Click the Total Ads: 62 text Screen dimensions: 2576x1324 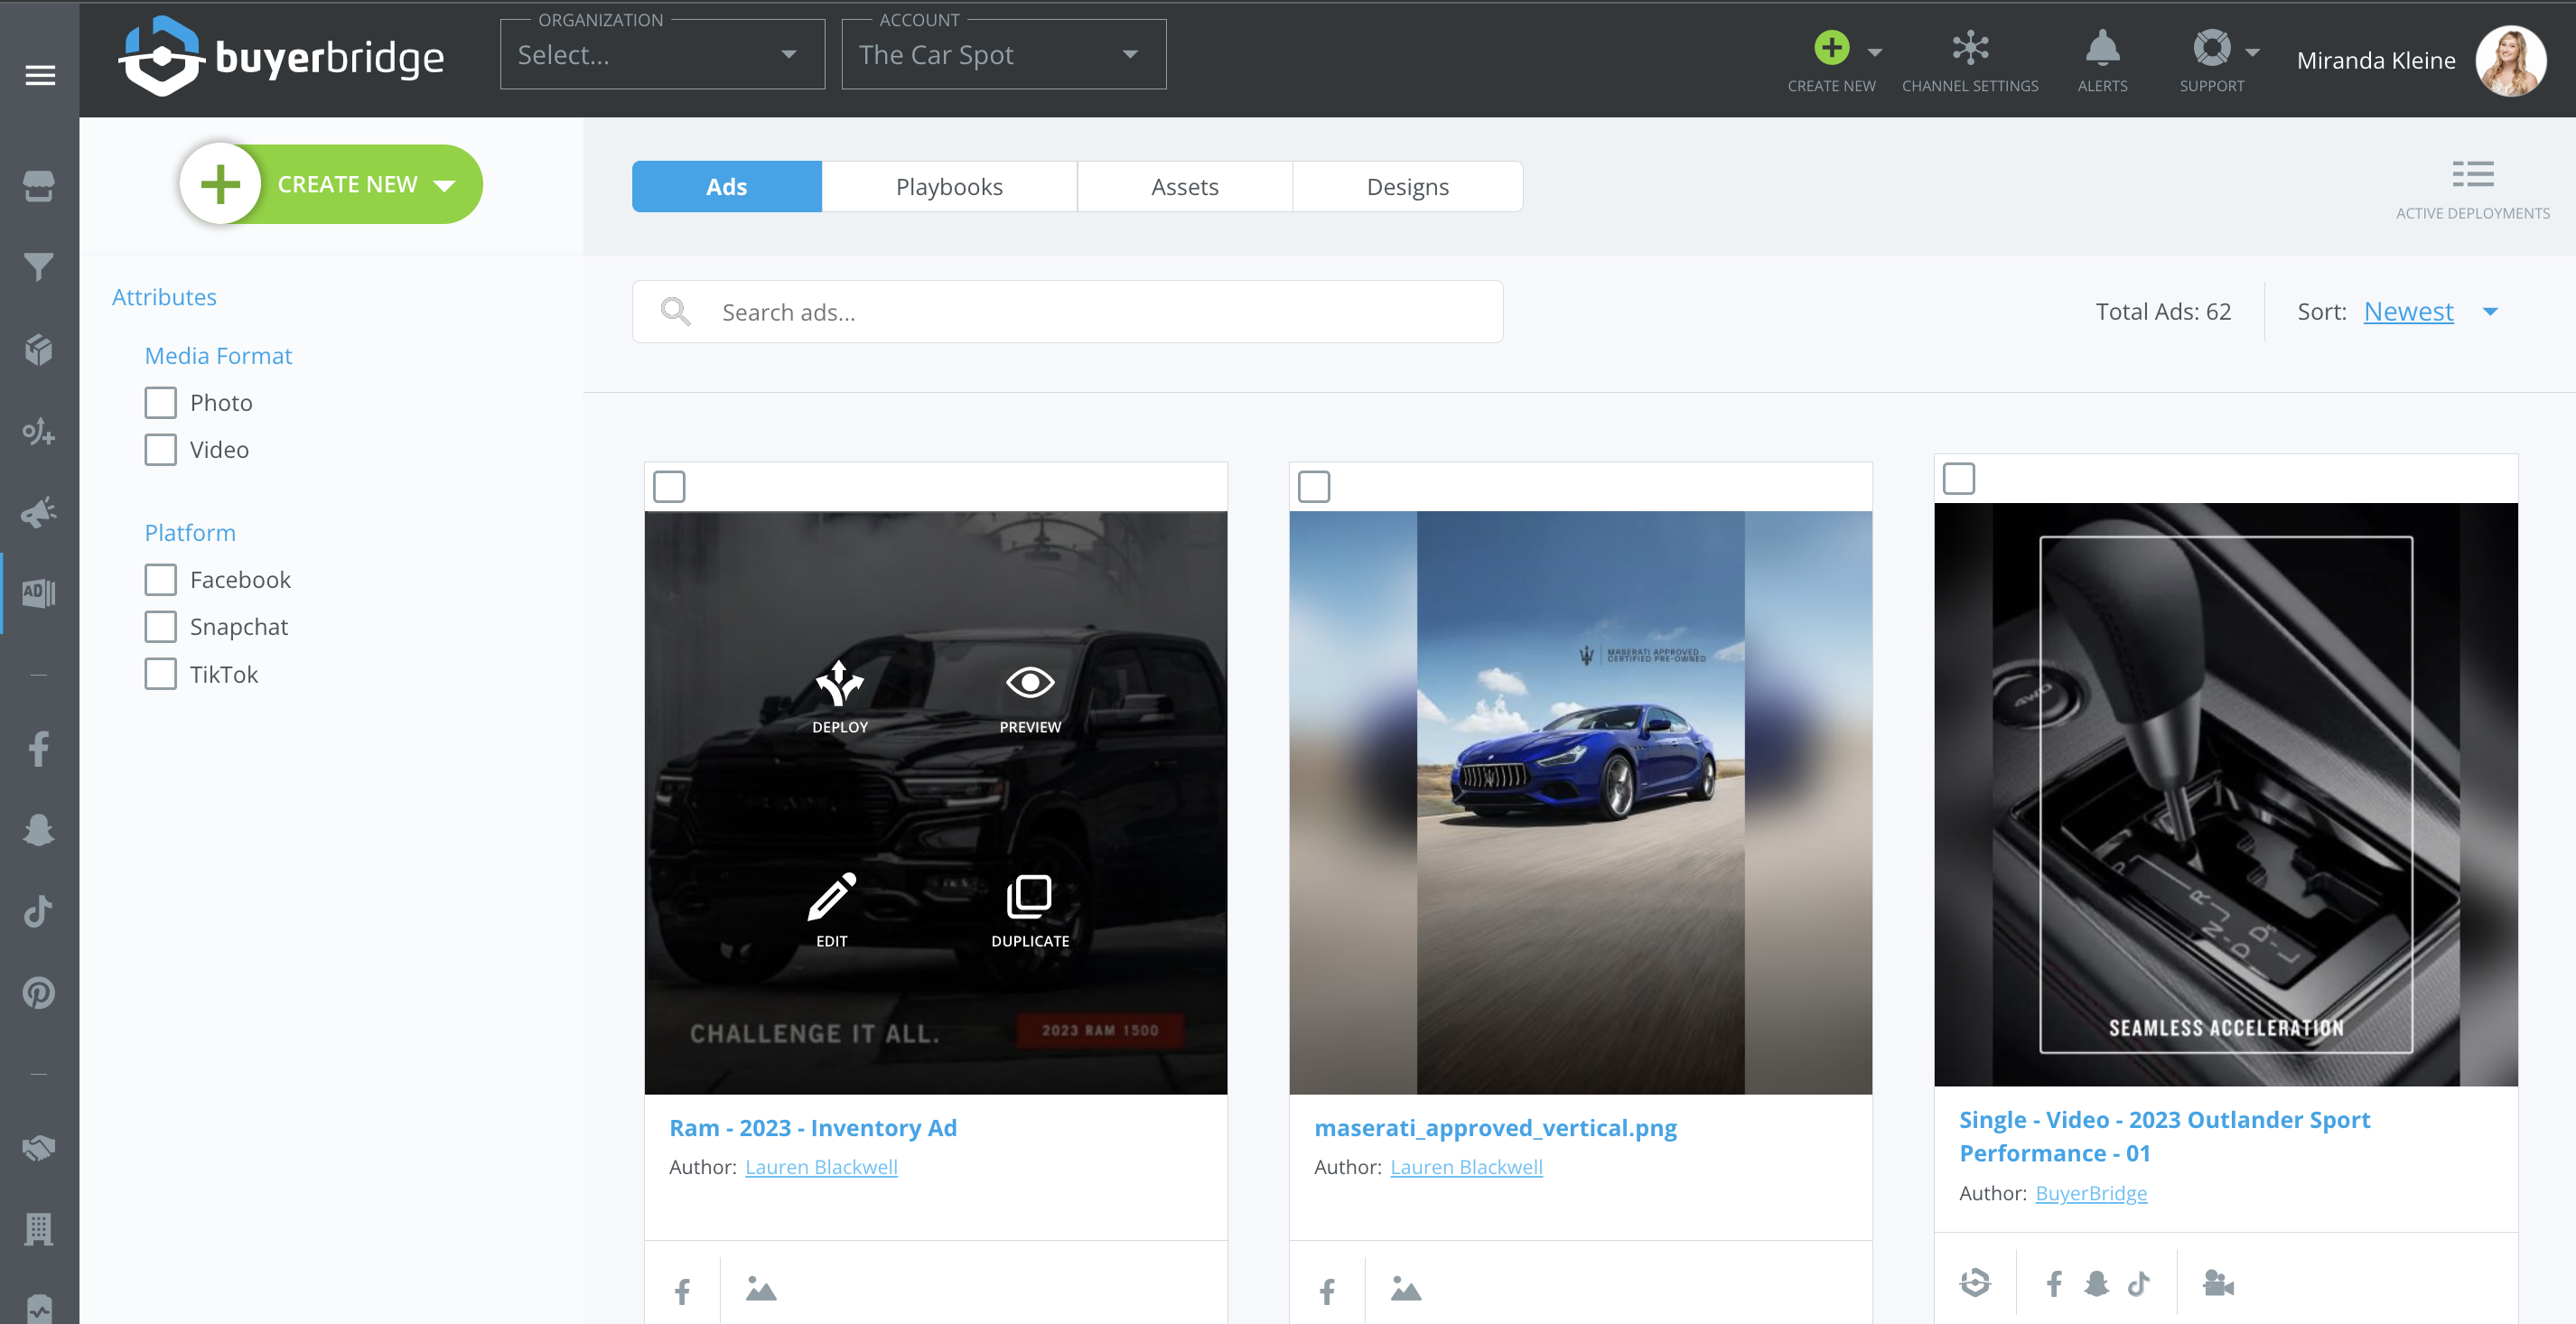click(x=2163, y=311)
